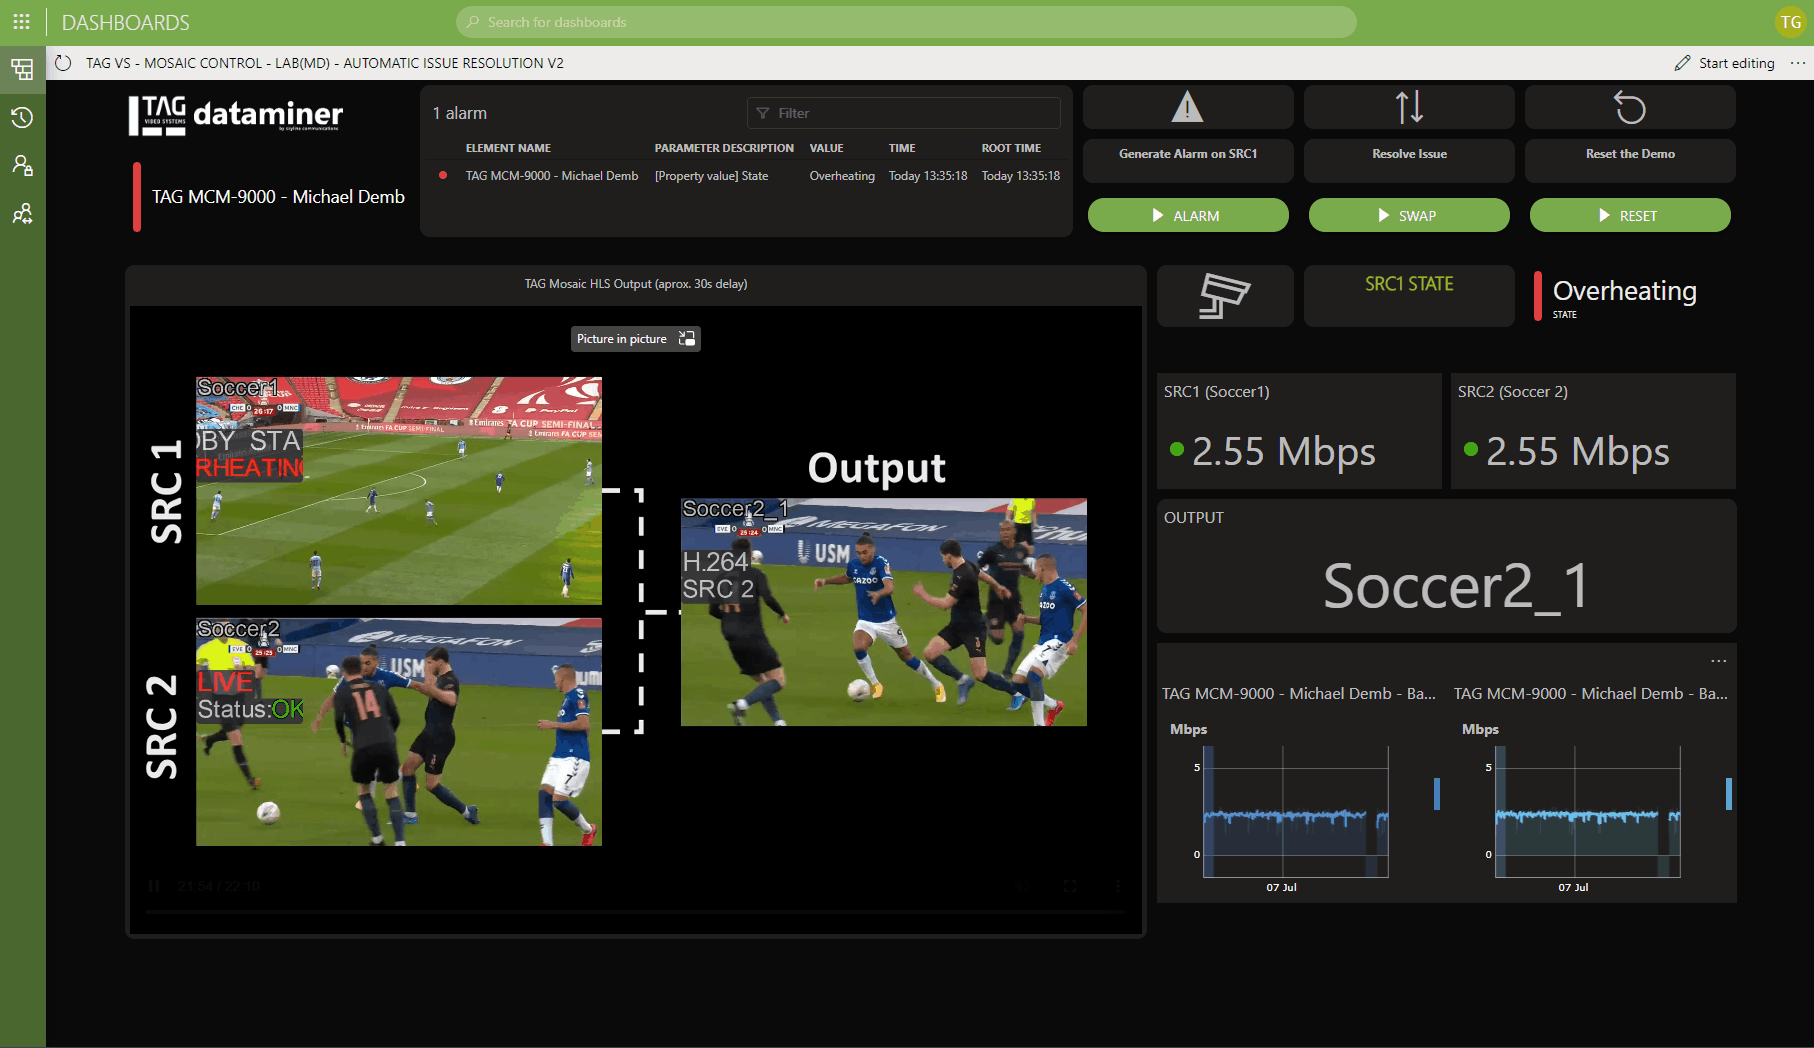Click the Soccer2 SRC 2 video thumbnail
Screen dimensions: 1814x1048
399,732
